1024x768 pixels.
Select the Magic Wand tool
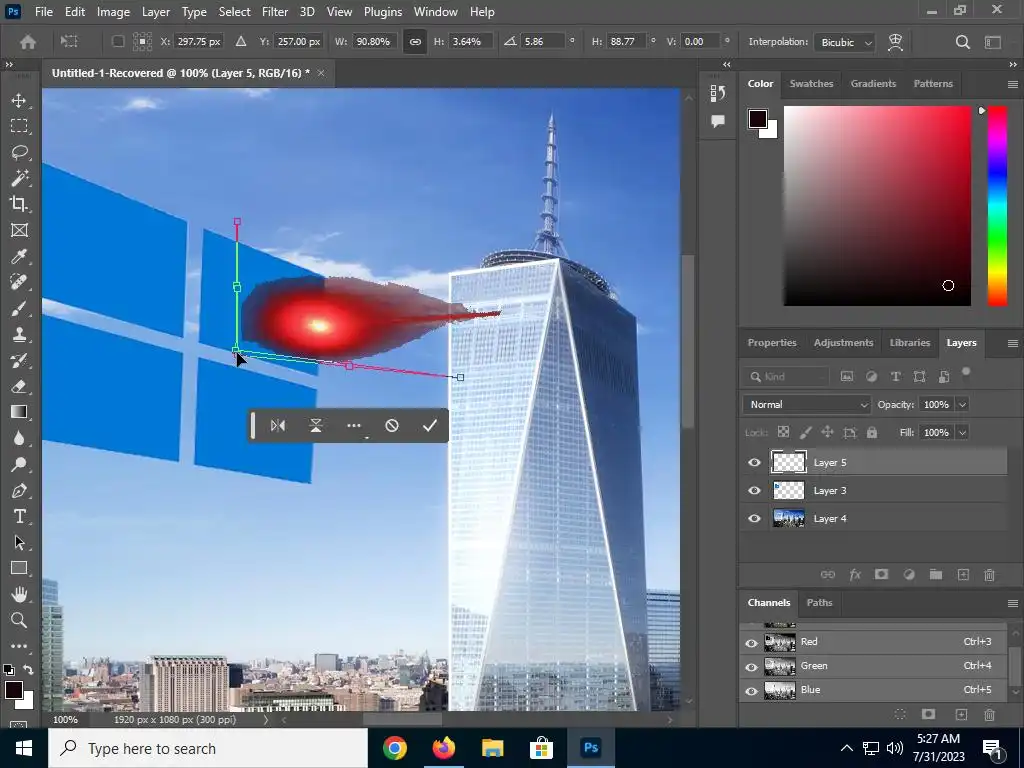19,178
